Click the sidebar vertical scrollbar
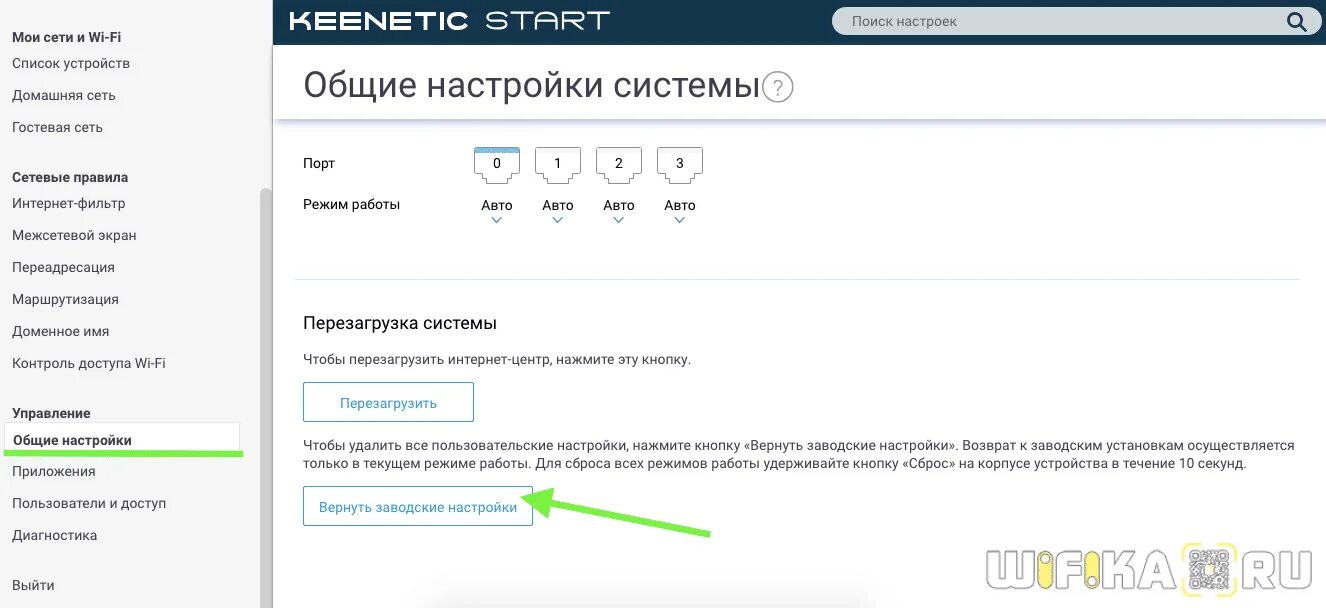Image resolution: width=1326 pixels, height=608 pixels. click(x=265, y=398)
